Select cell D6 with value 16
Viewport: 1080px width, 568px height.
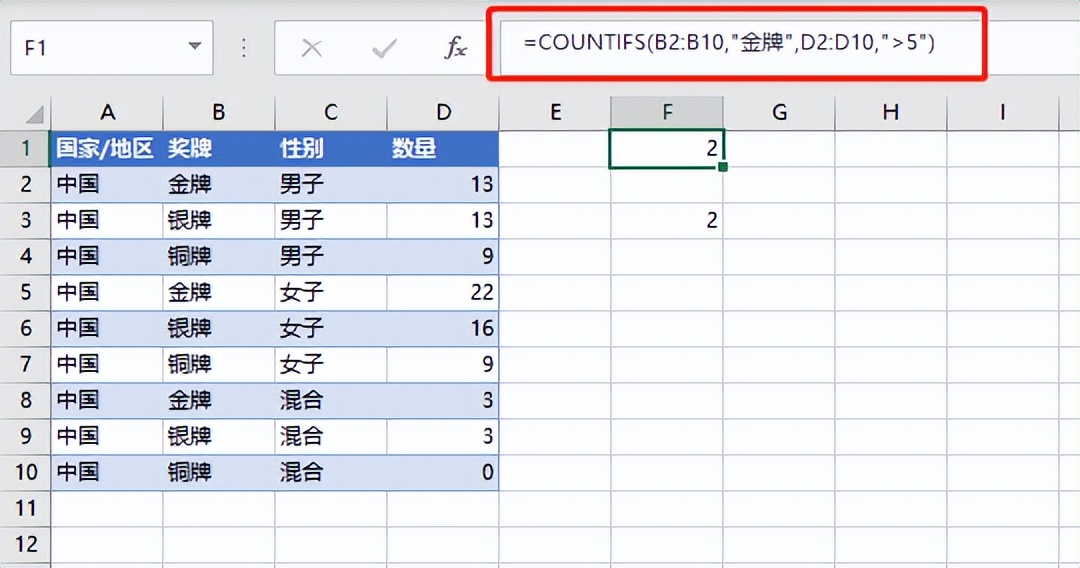[x=443, y=328]
